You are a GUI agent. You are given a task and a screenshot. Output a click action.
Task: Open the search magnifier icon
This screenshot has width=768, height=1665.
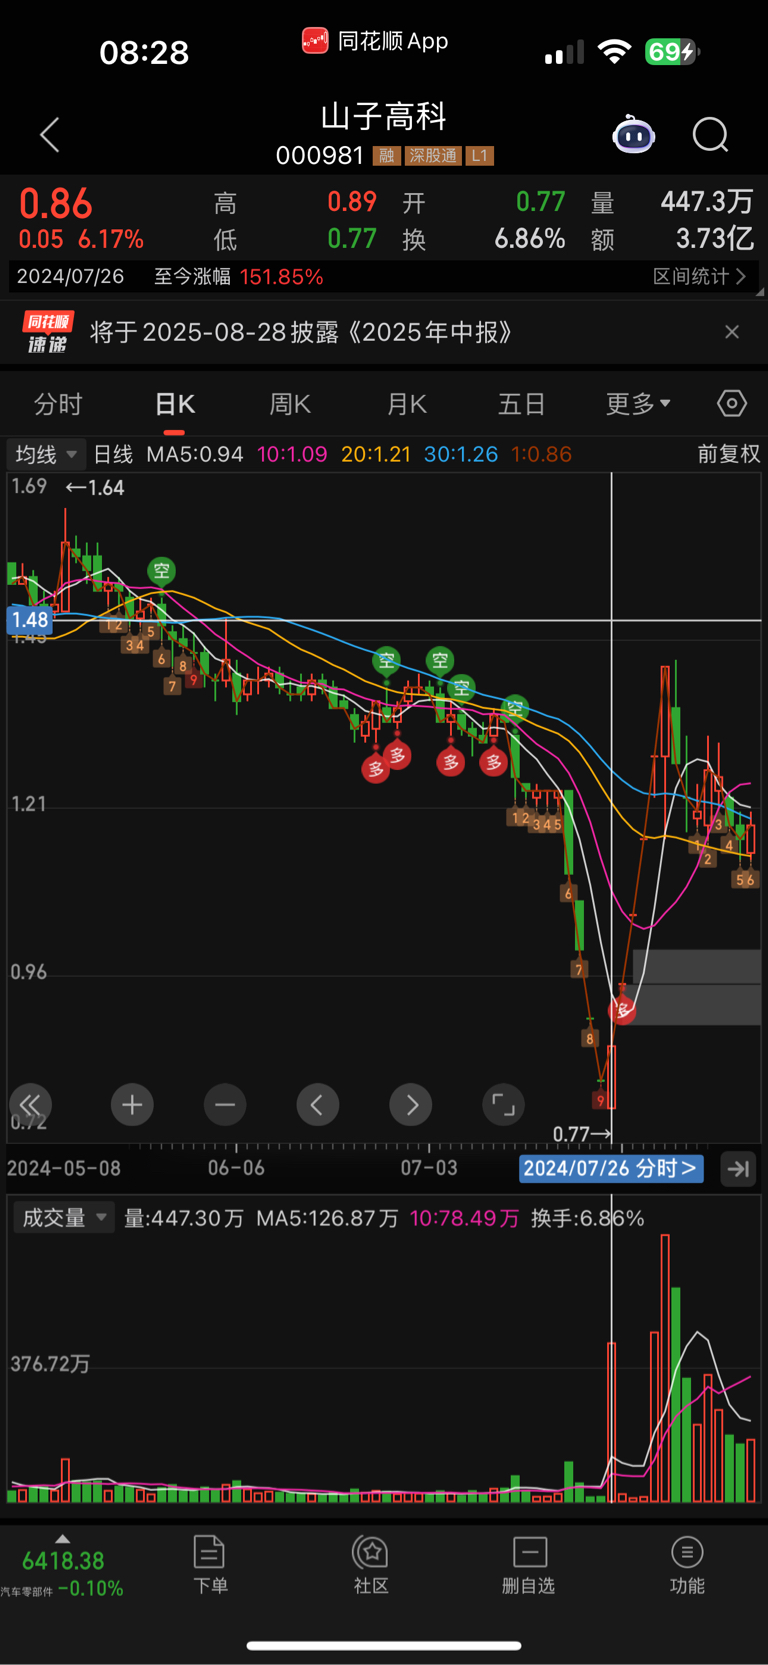point(711,134)
